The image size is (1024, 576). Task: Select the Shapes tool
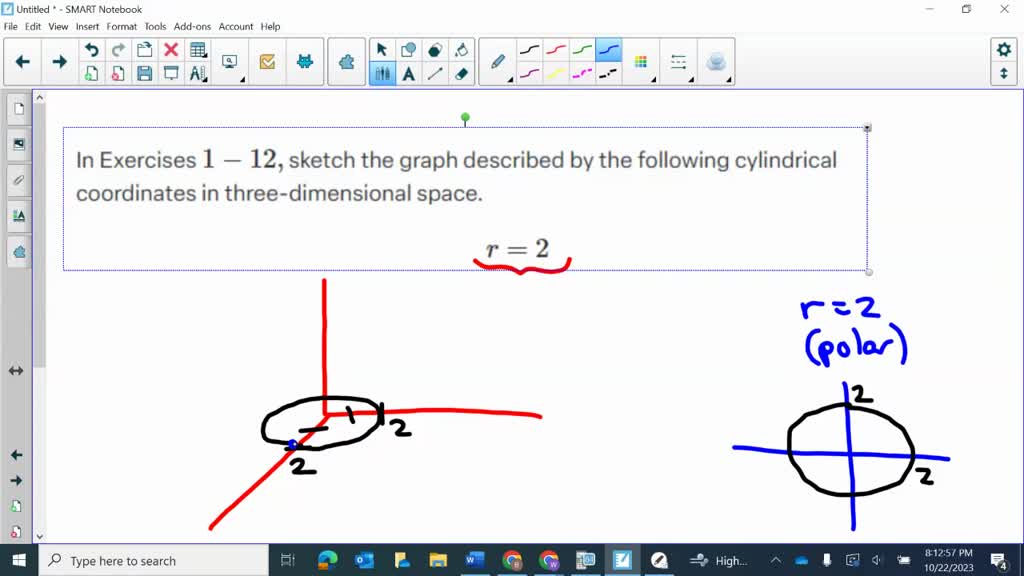coord(409,50)
